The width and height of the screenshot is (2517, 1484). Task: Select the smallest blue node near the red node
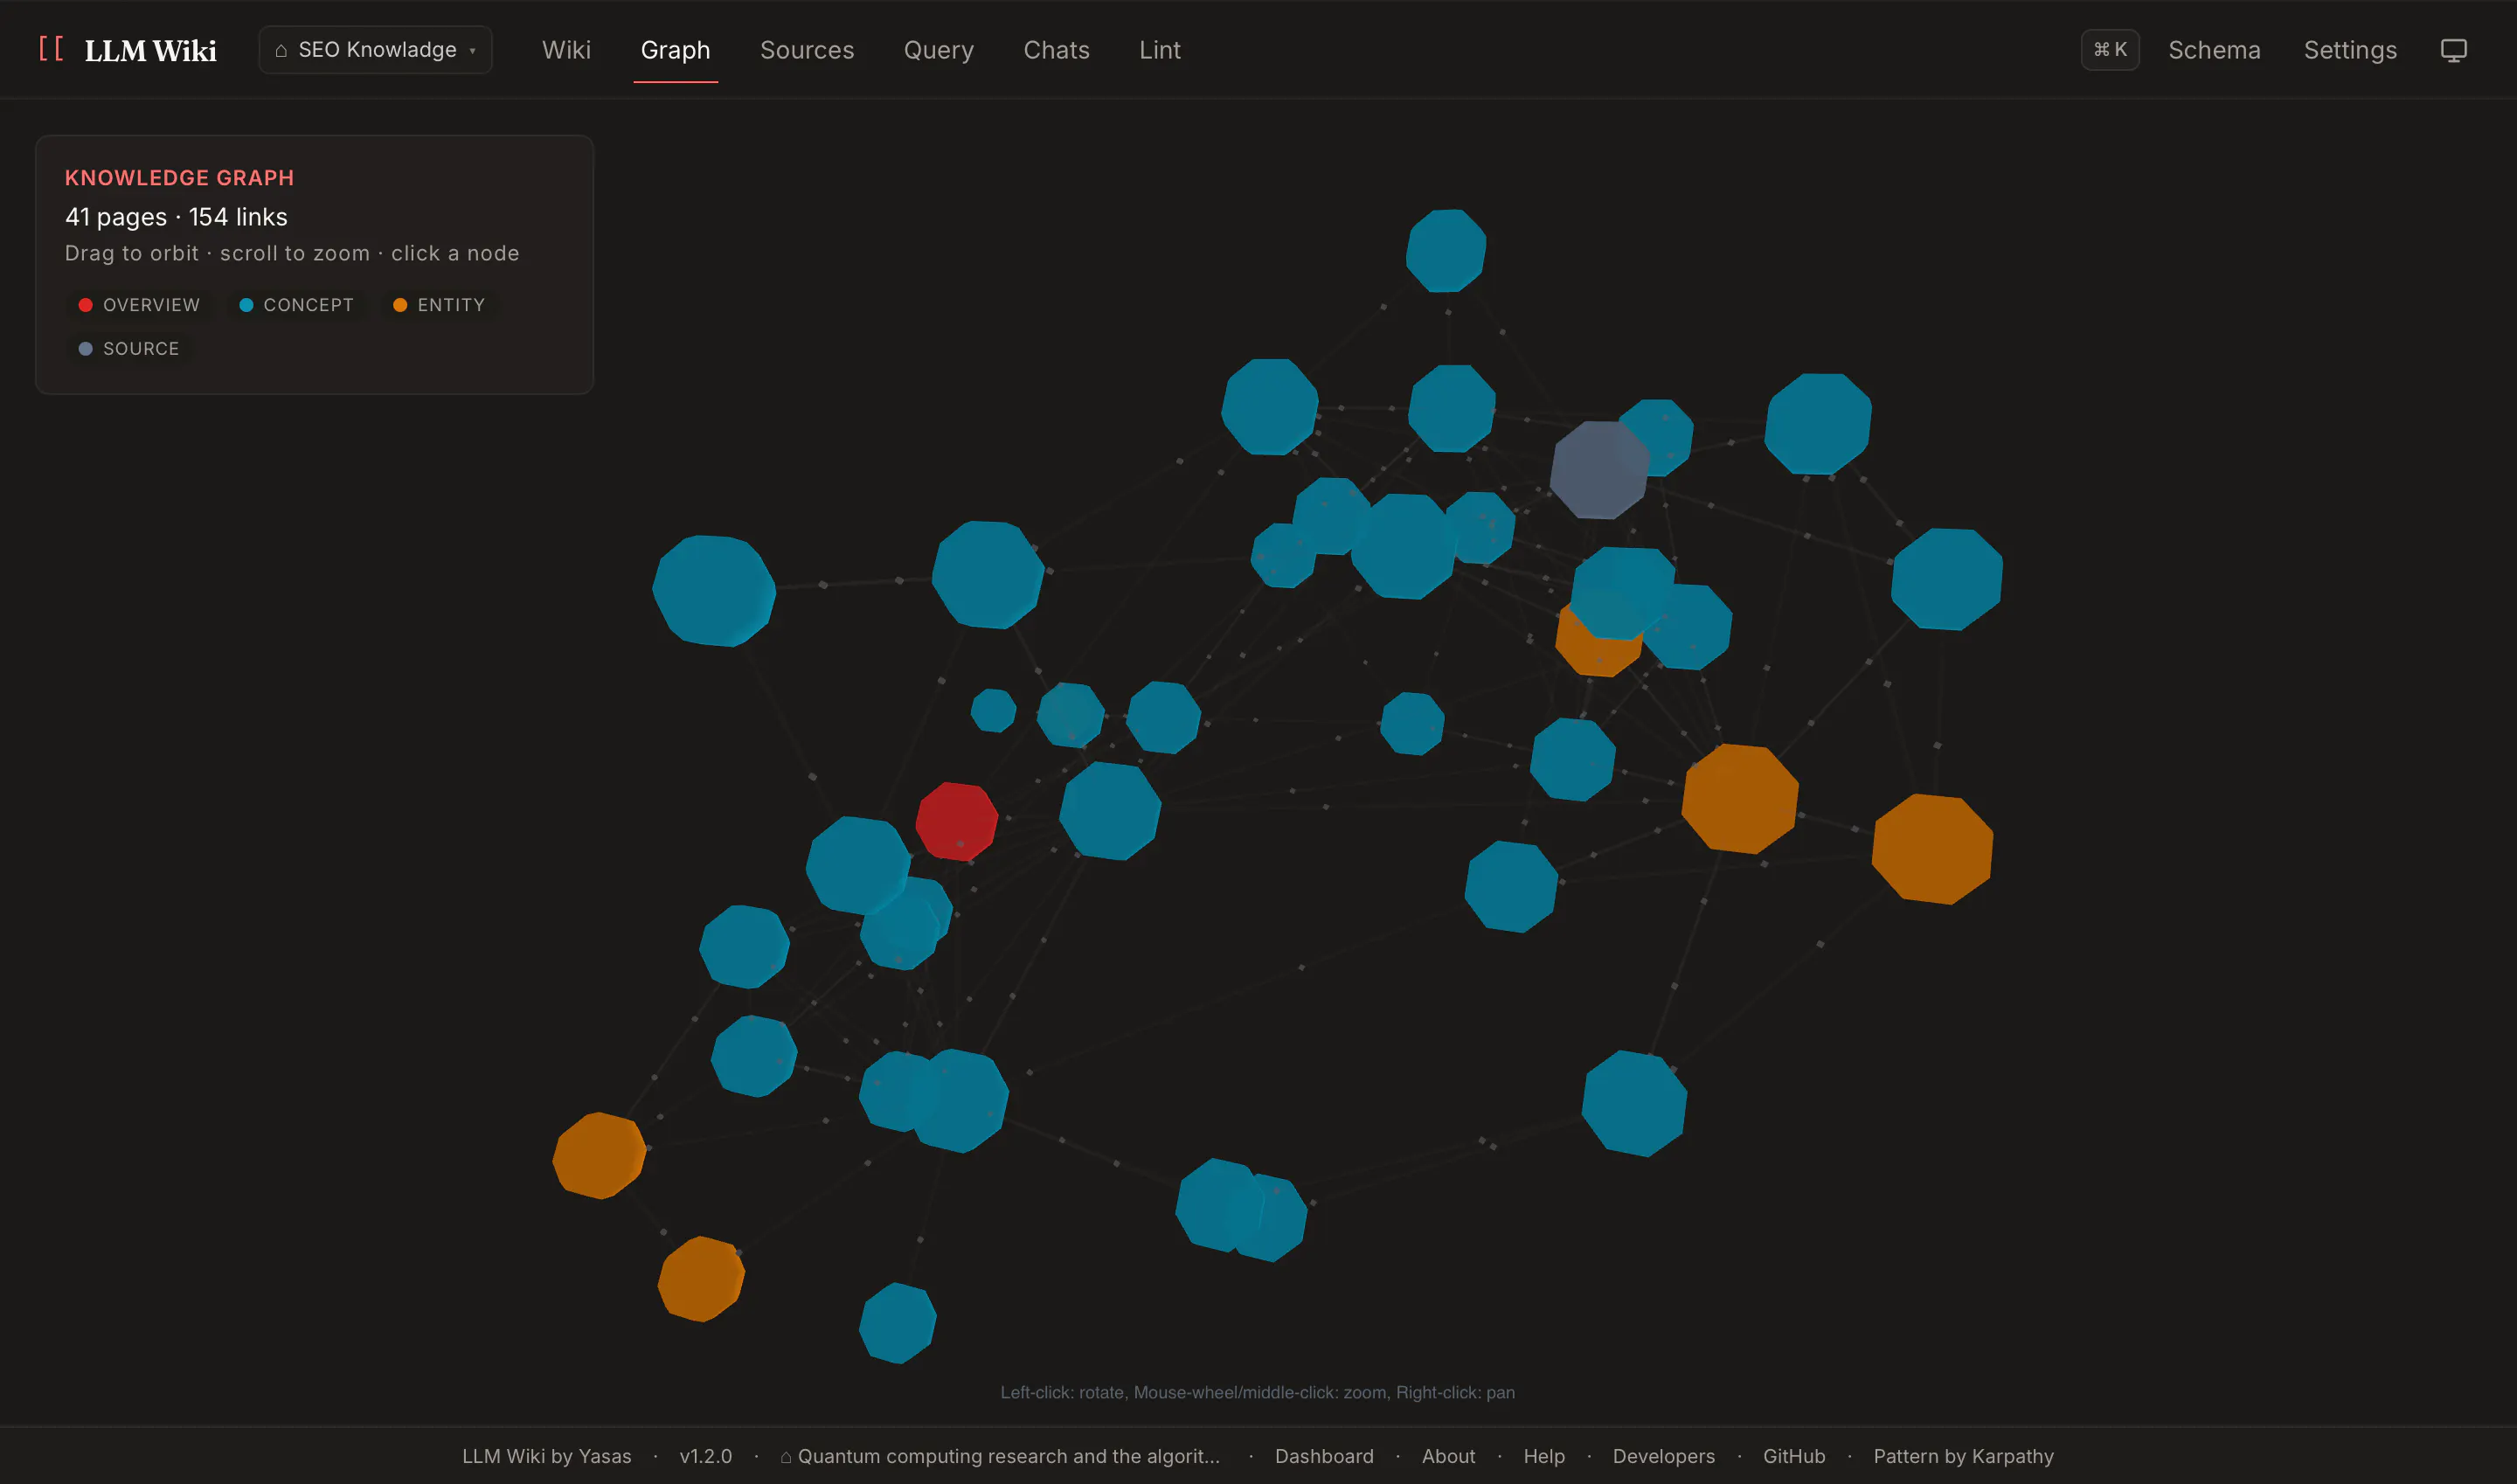[x=993, y=710]
